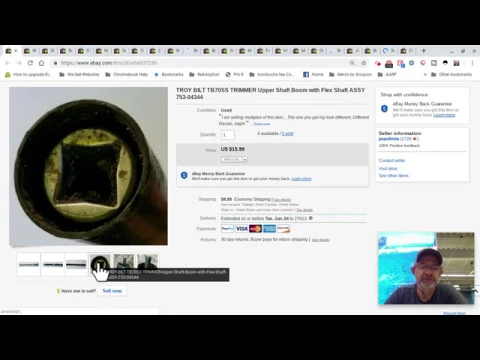Viewport: 480px width, 360px height.
Task: Open Contact seller link
Action: (392, 160)
